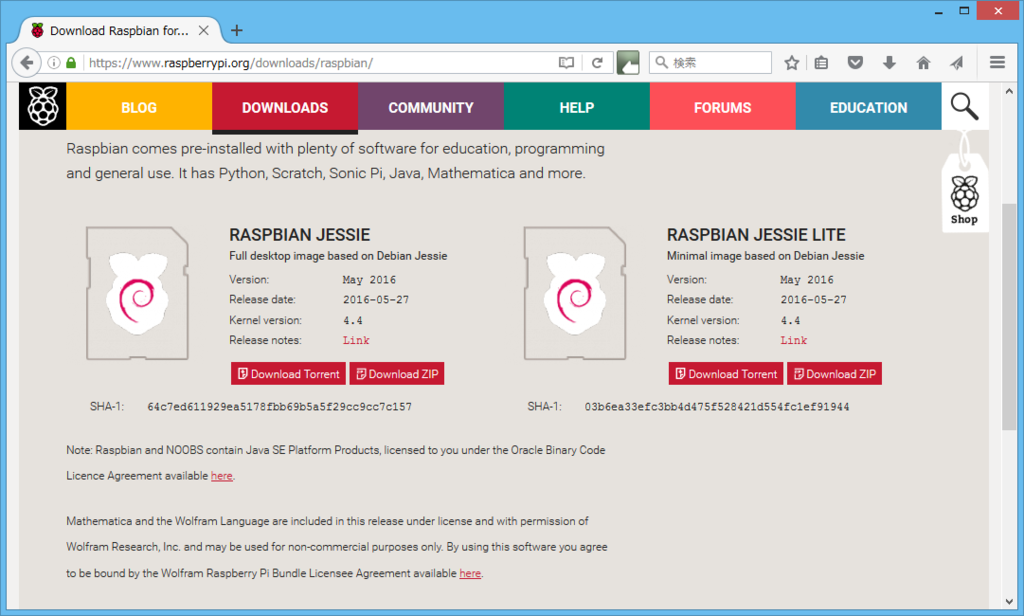The width and height of the screenshot is (1024, 616).
Task: Open Wolfram Bundle Licensee Agreement 'here' link
Action: [470, 573]
